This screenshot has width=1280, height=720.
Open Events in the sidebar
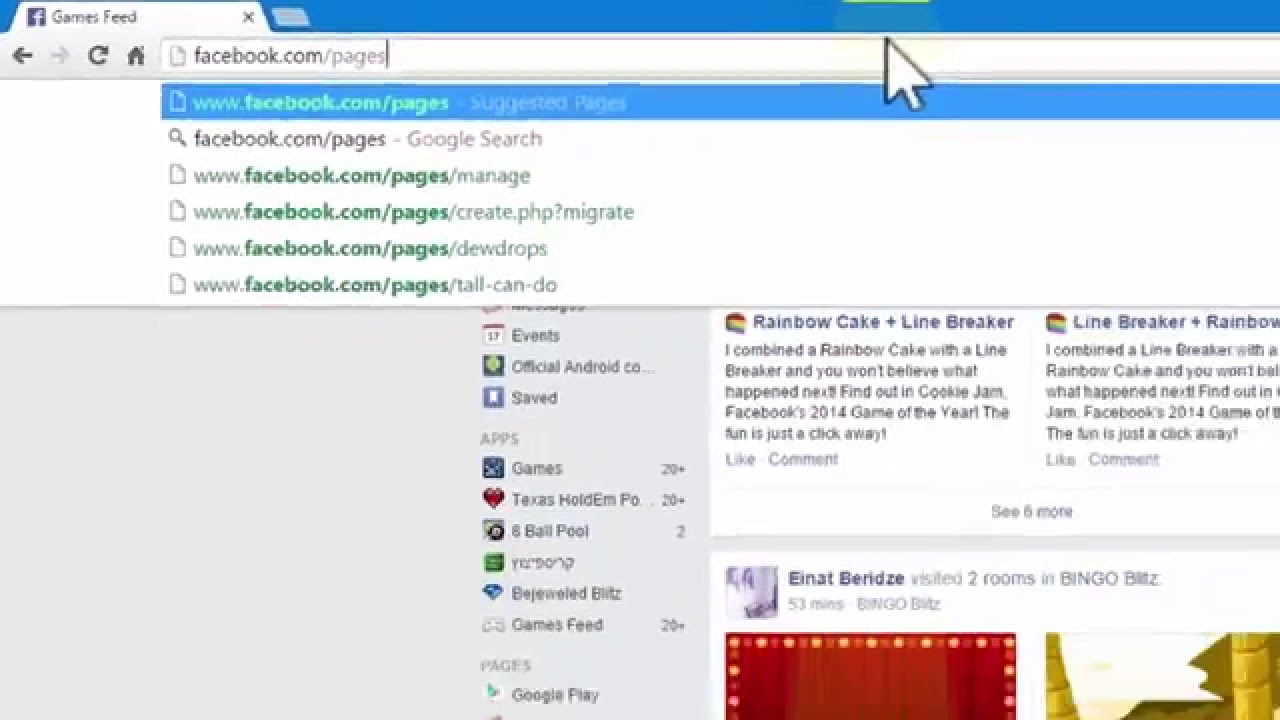[x=535, y=336]
